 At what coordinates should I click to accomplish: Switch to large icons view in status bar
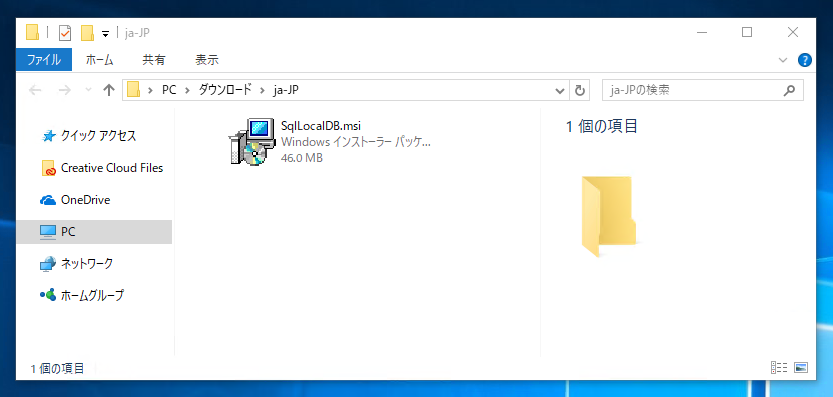801,367
